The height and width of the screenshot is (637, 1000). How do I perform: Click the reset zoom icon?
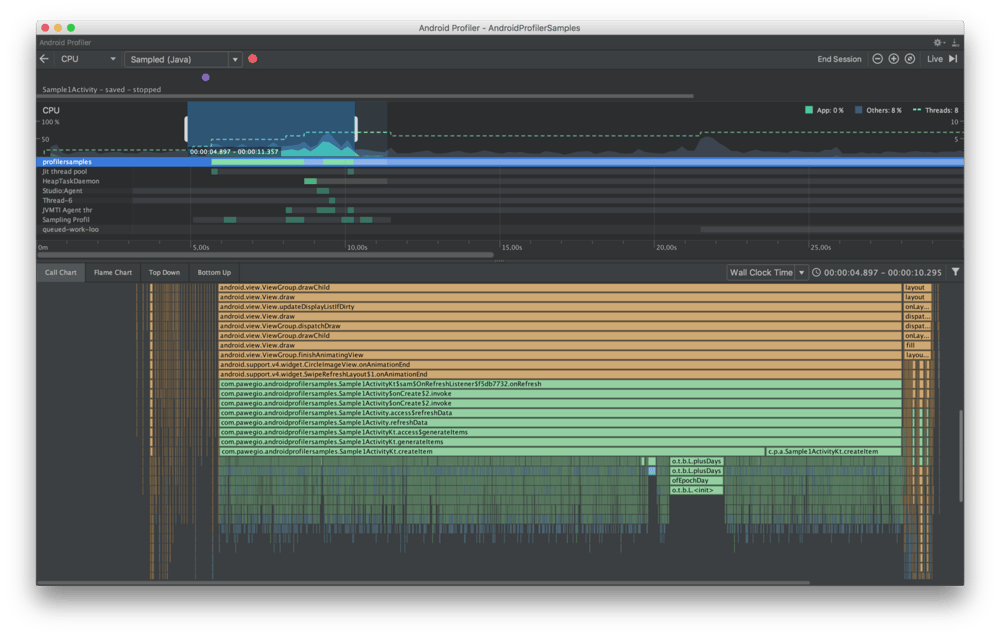pos(910,59)
